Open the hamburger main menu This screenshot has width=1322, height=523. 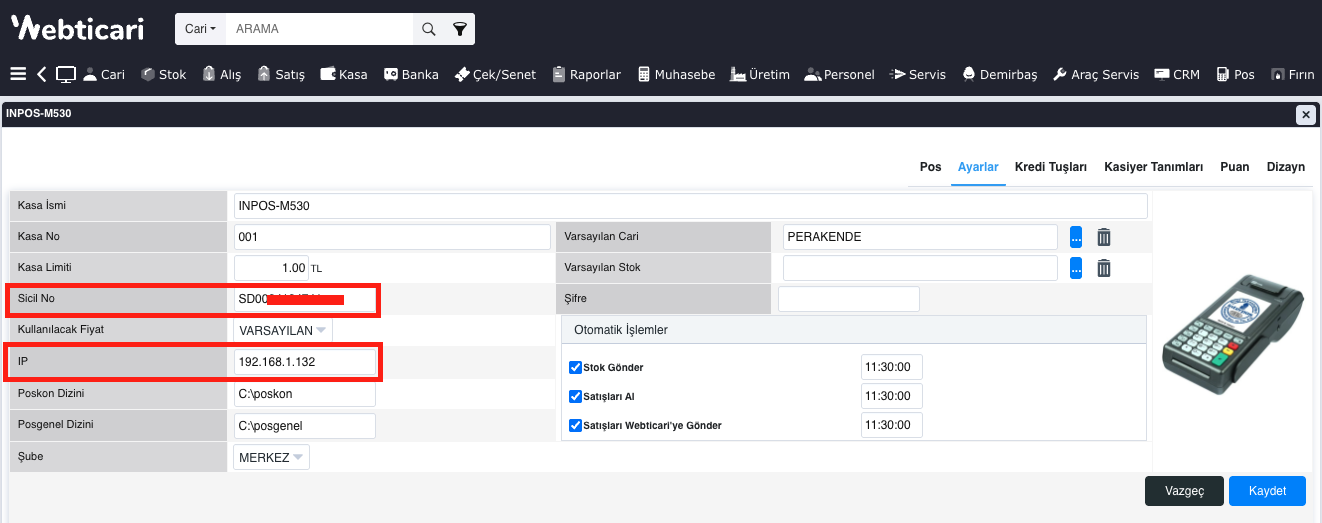17,74
